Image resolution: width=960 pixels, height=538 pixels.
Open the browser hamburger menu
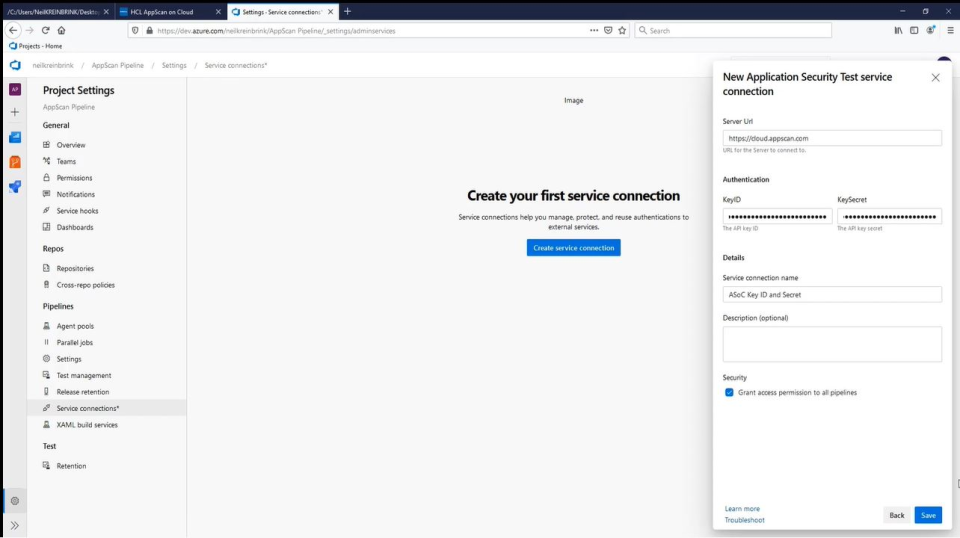click(x=950, y=30)
